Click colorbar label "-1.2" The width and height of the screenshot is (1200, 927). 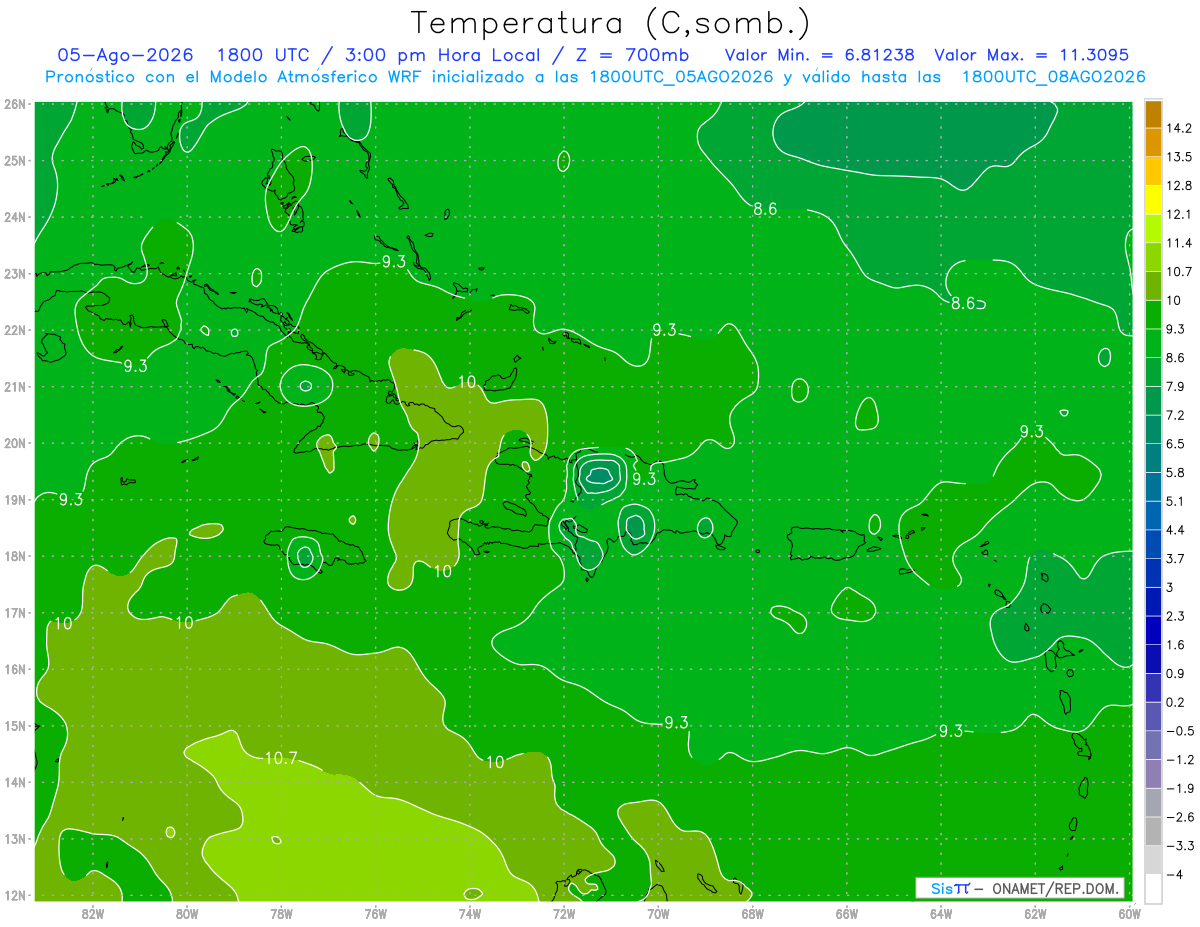[x=1179, y=759]
